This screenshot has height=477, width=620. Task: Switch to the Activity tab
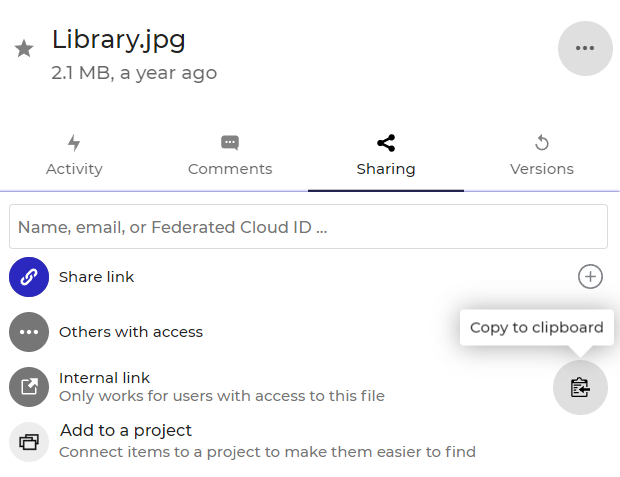pyautogui.click(x=74, y=156)
